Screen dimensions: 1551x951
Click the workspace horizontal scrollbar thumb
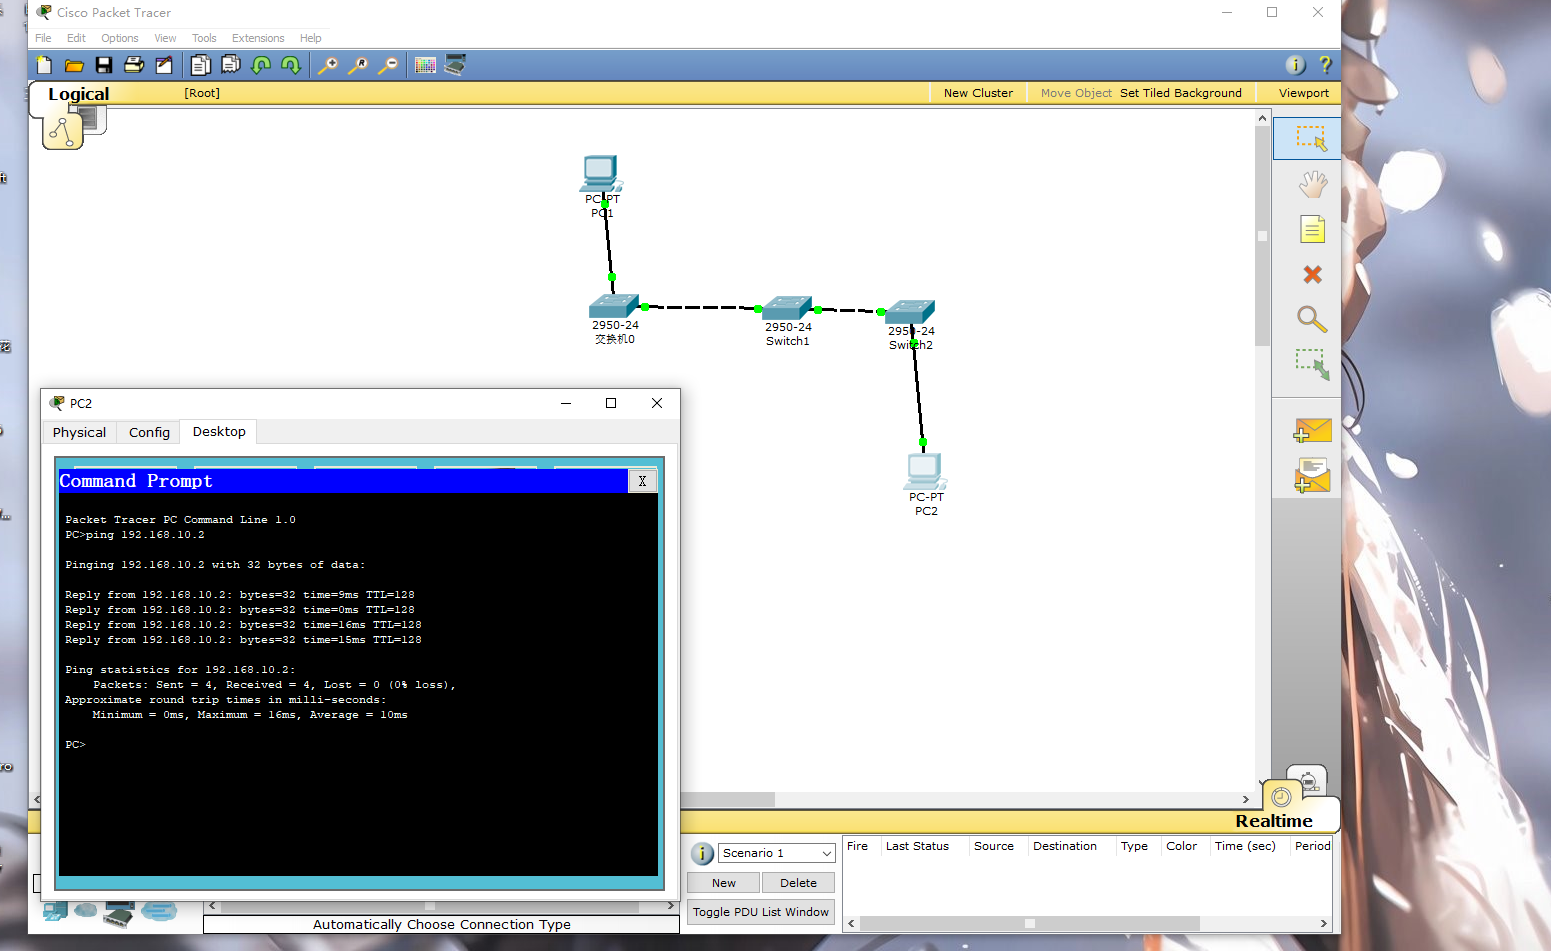727,800
